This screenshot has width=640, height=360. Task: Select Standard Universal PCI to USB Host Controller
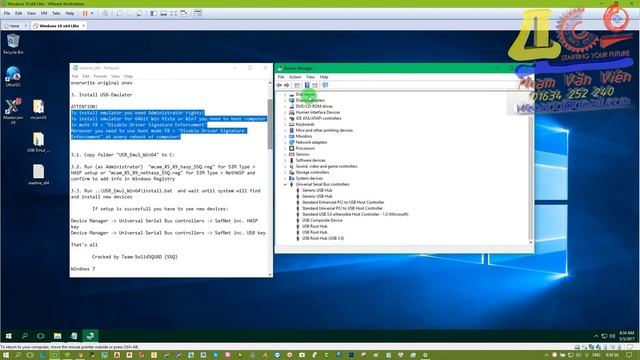pos(342,209)
